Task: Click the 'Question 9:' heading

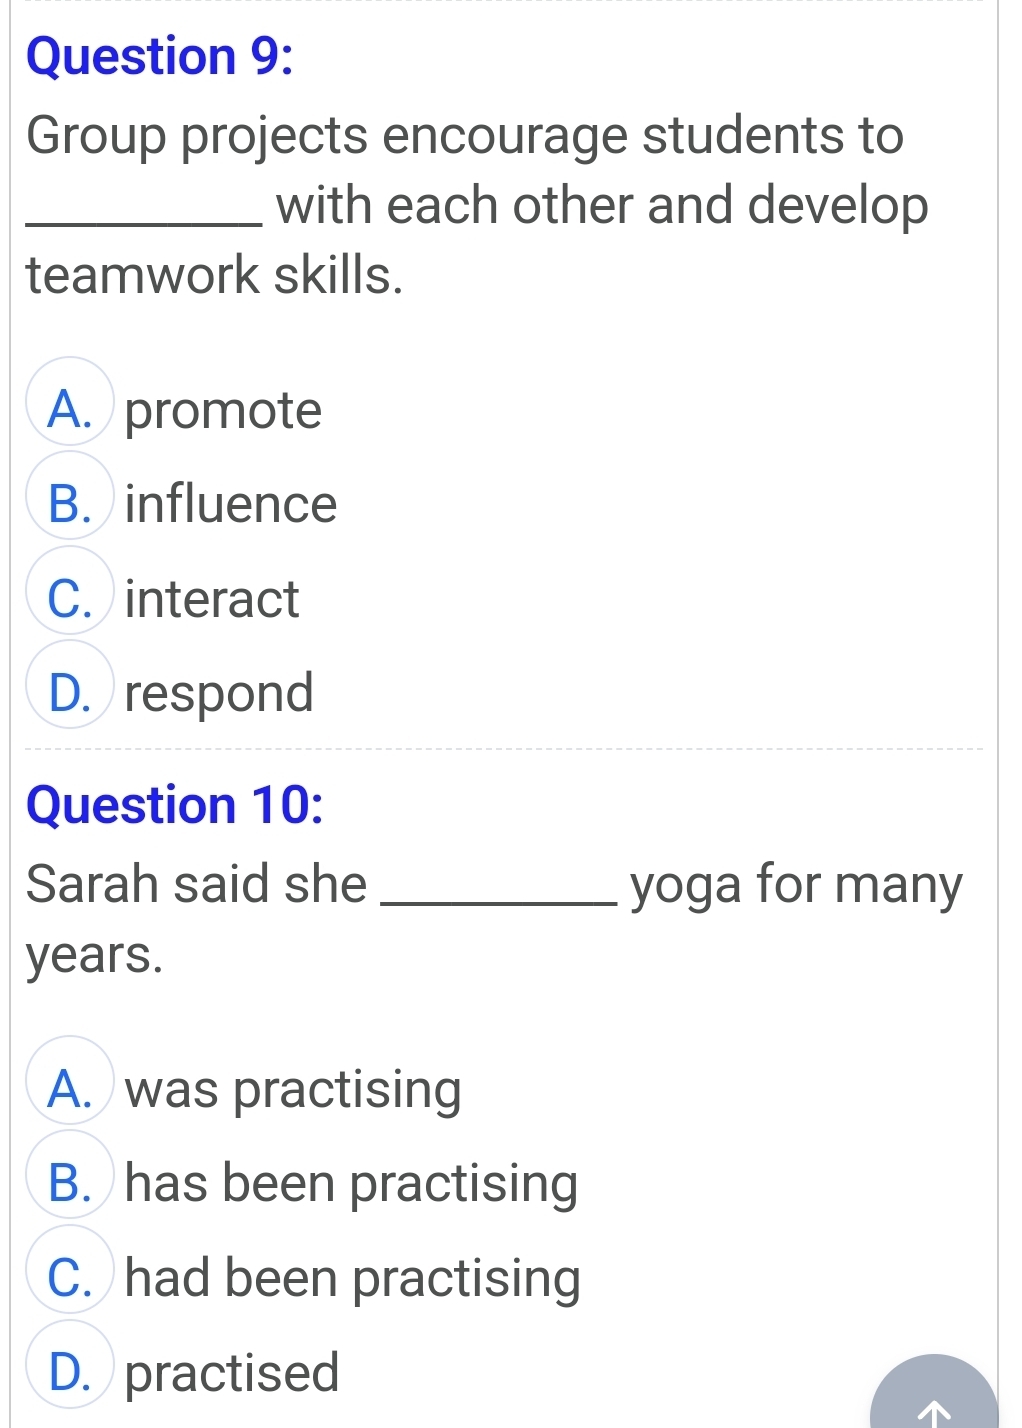Action: pyautogui.click(x=160, y=56)
